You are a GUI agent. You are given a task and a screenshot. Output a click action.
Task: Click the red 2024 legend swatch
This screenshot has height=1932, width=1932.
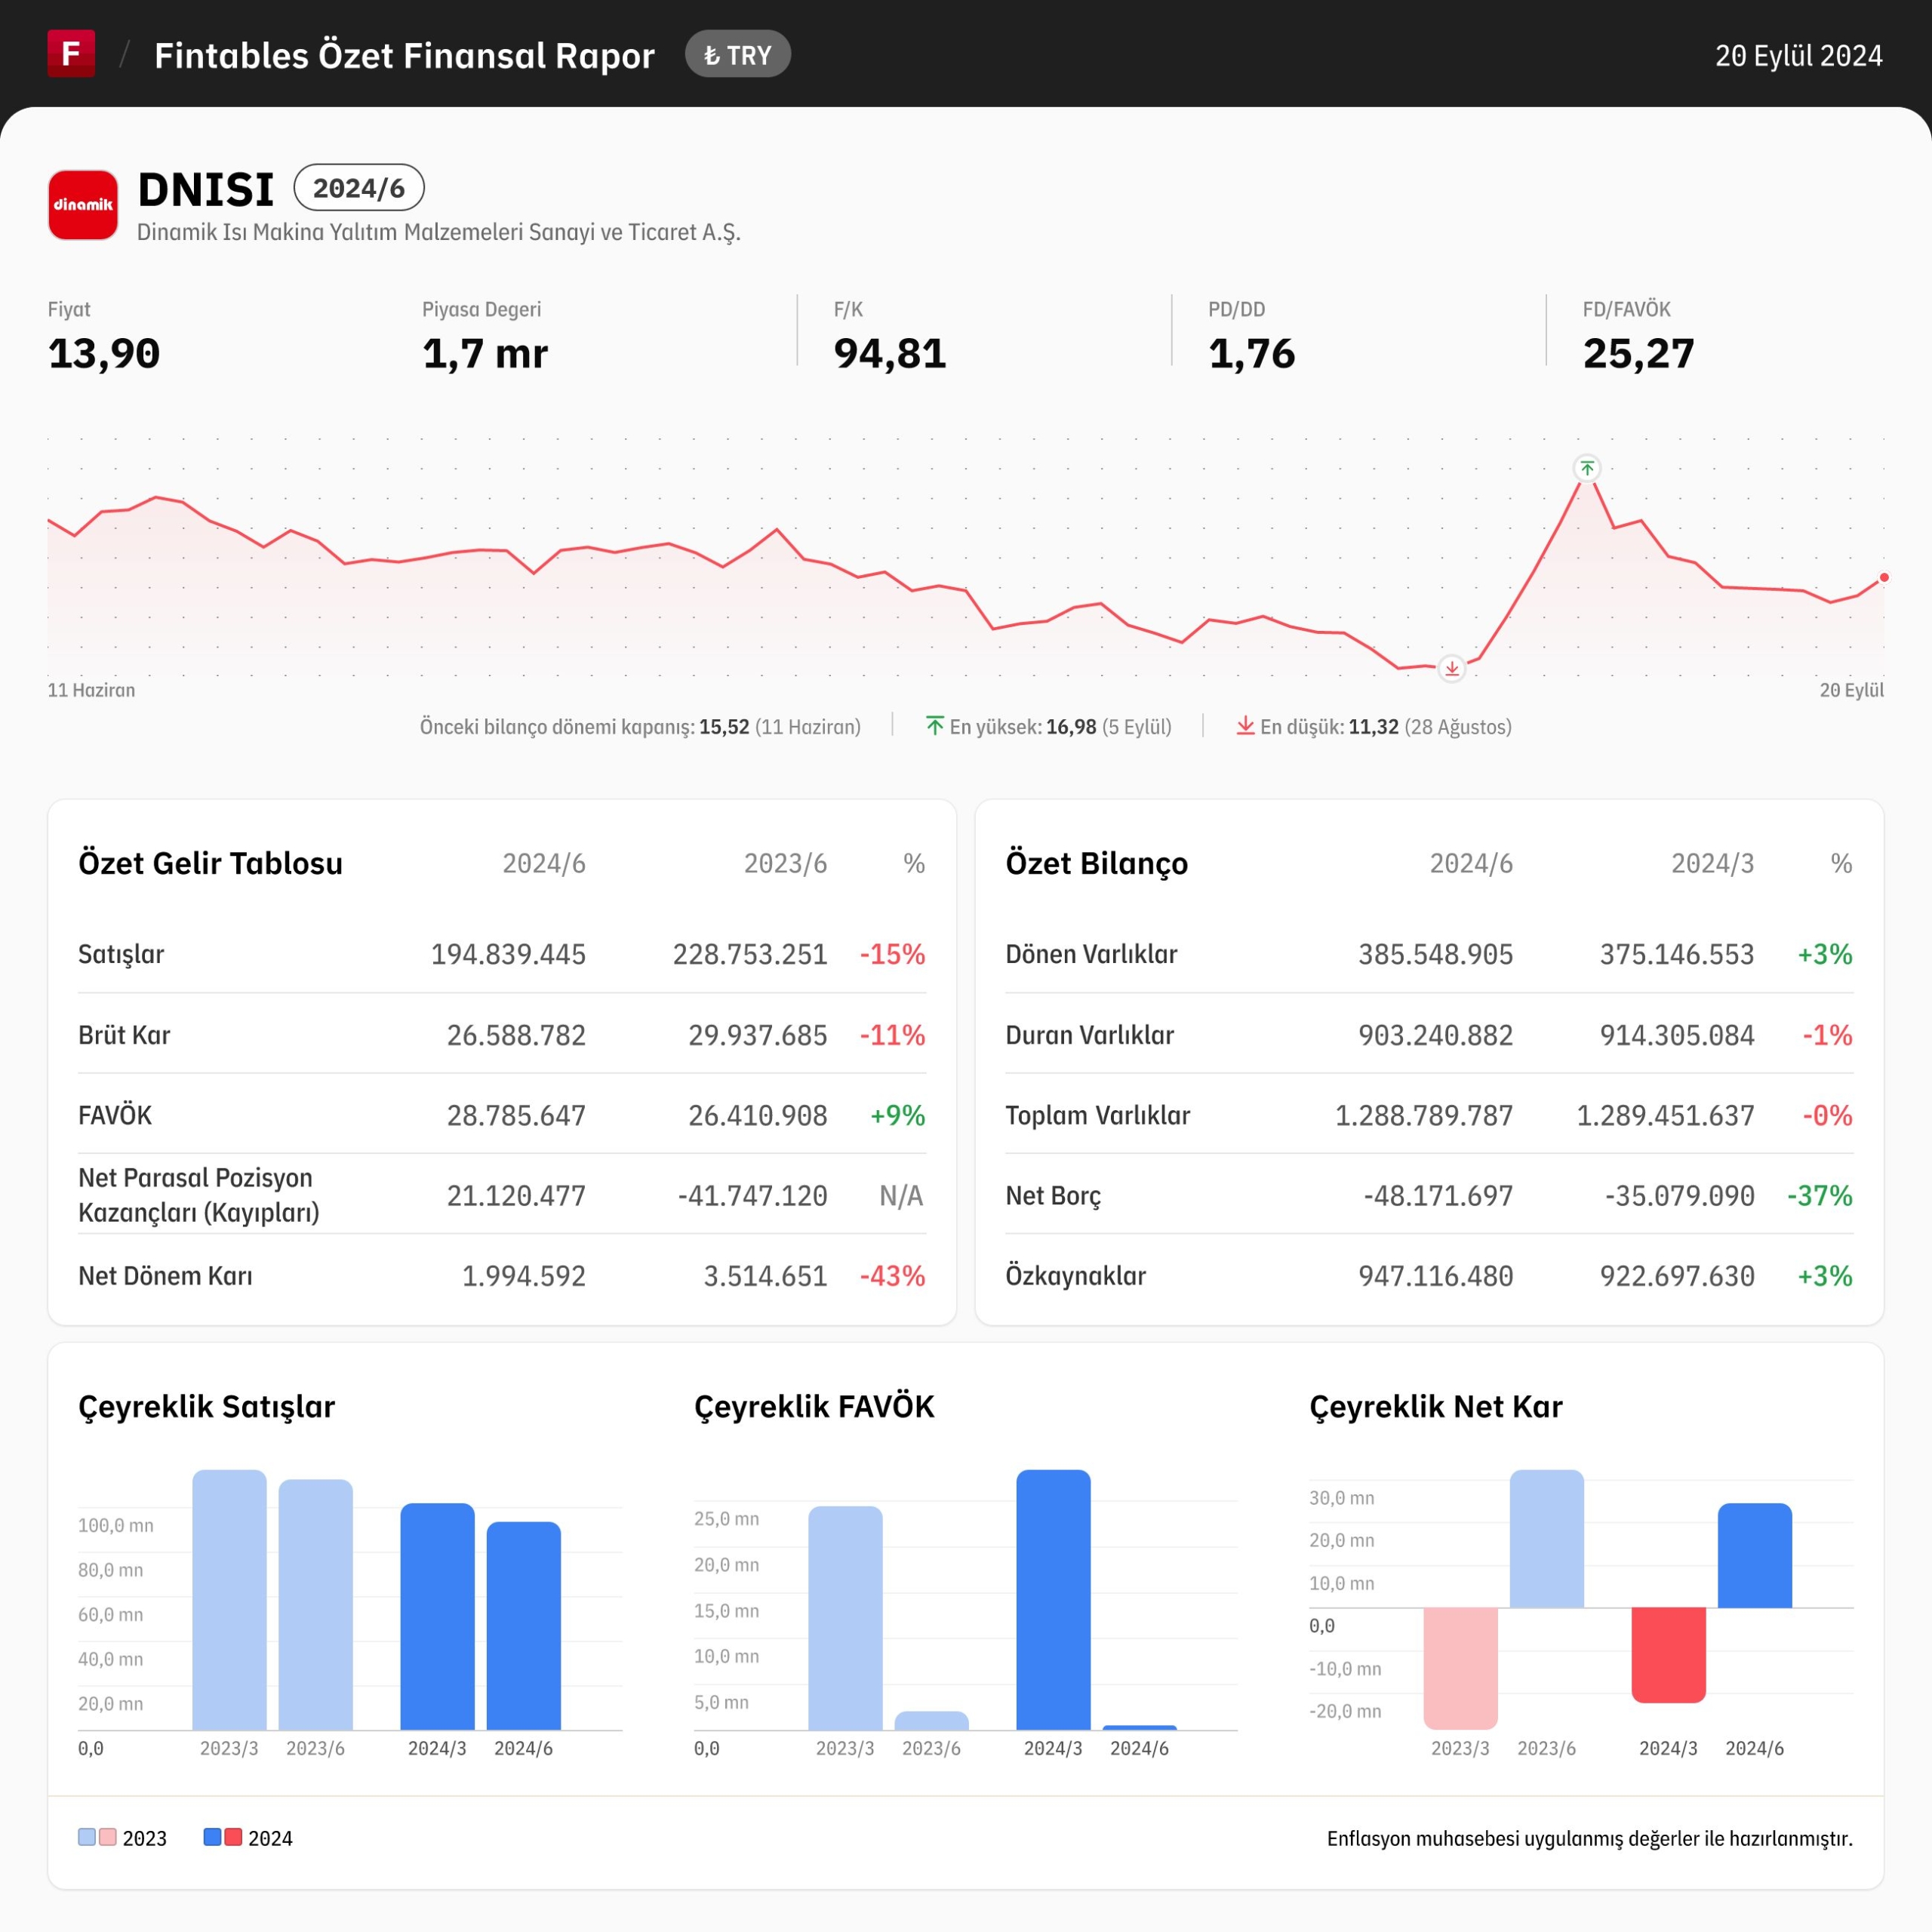233,1837
